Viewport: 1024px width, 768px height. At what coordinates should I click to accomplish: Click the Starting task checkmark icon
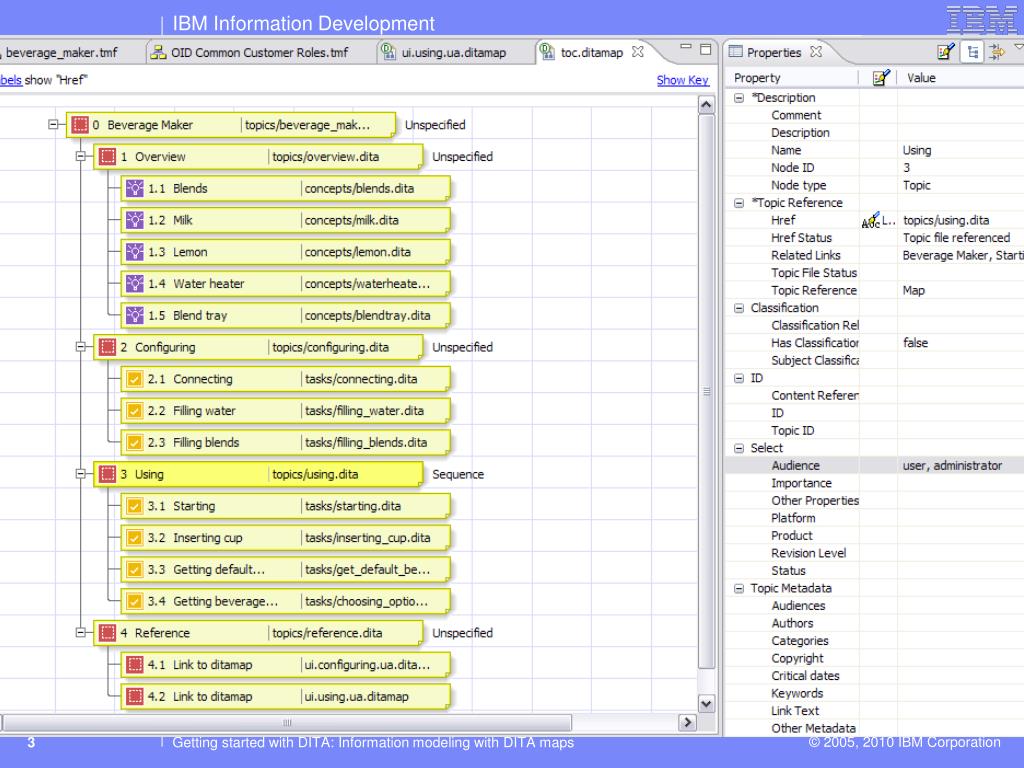click(135, 506)
